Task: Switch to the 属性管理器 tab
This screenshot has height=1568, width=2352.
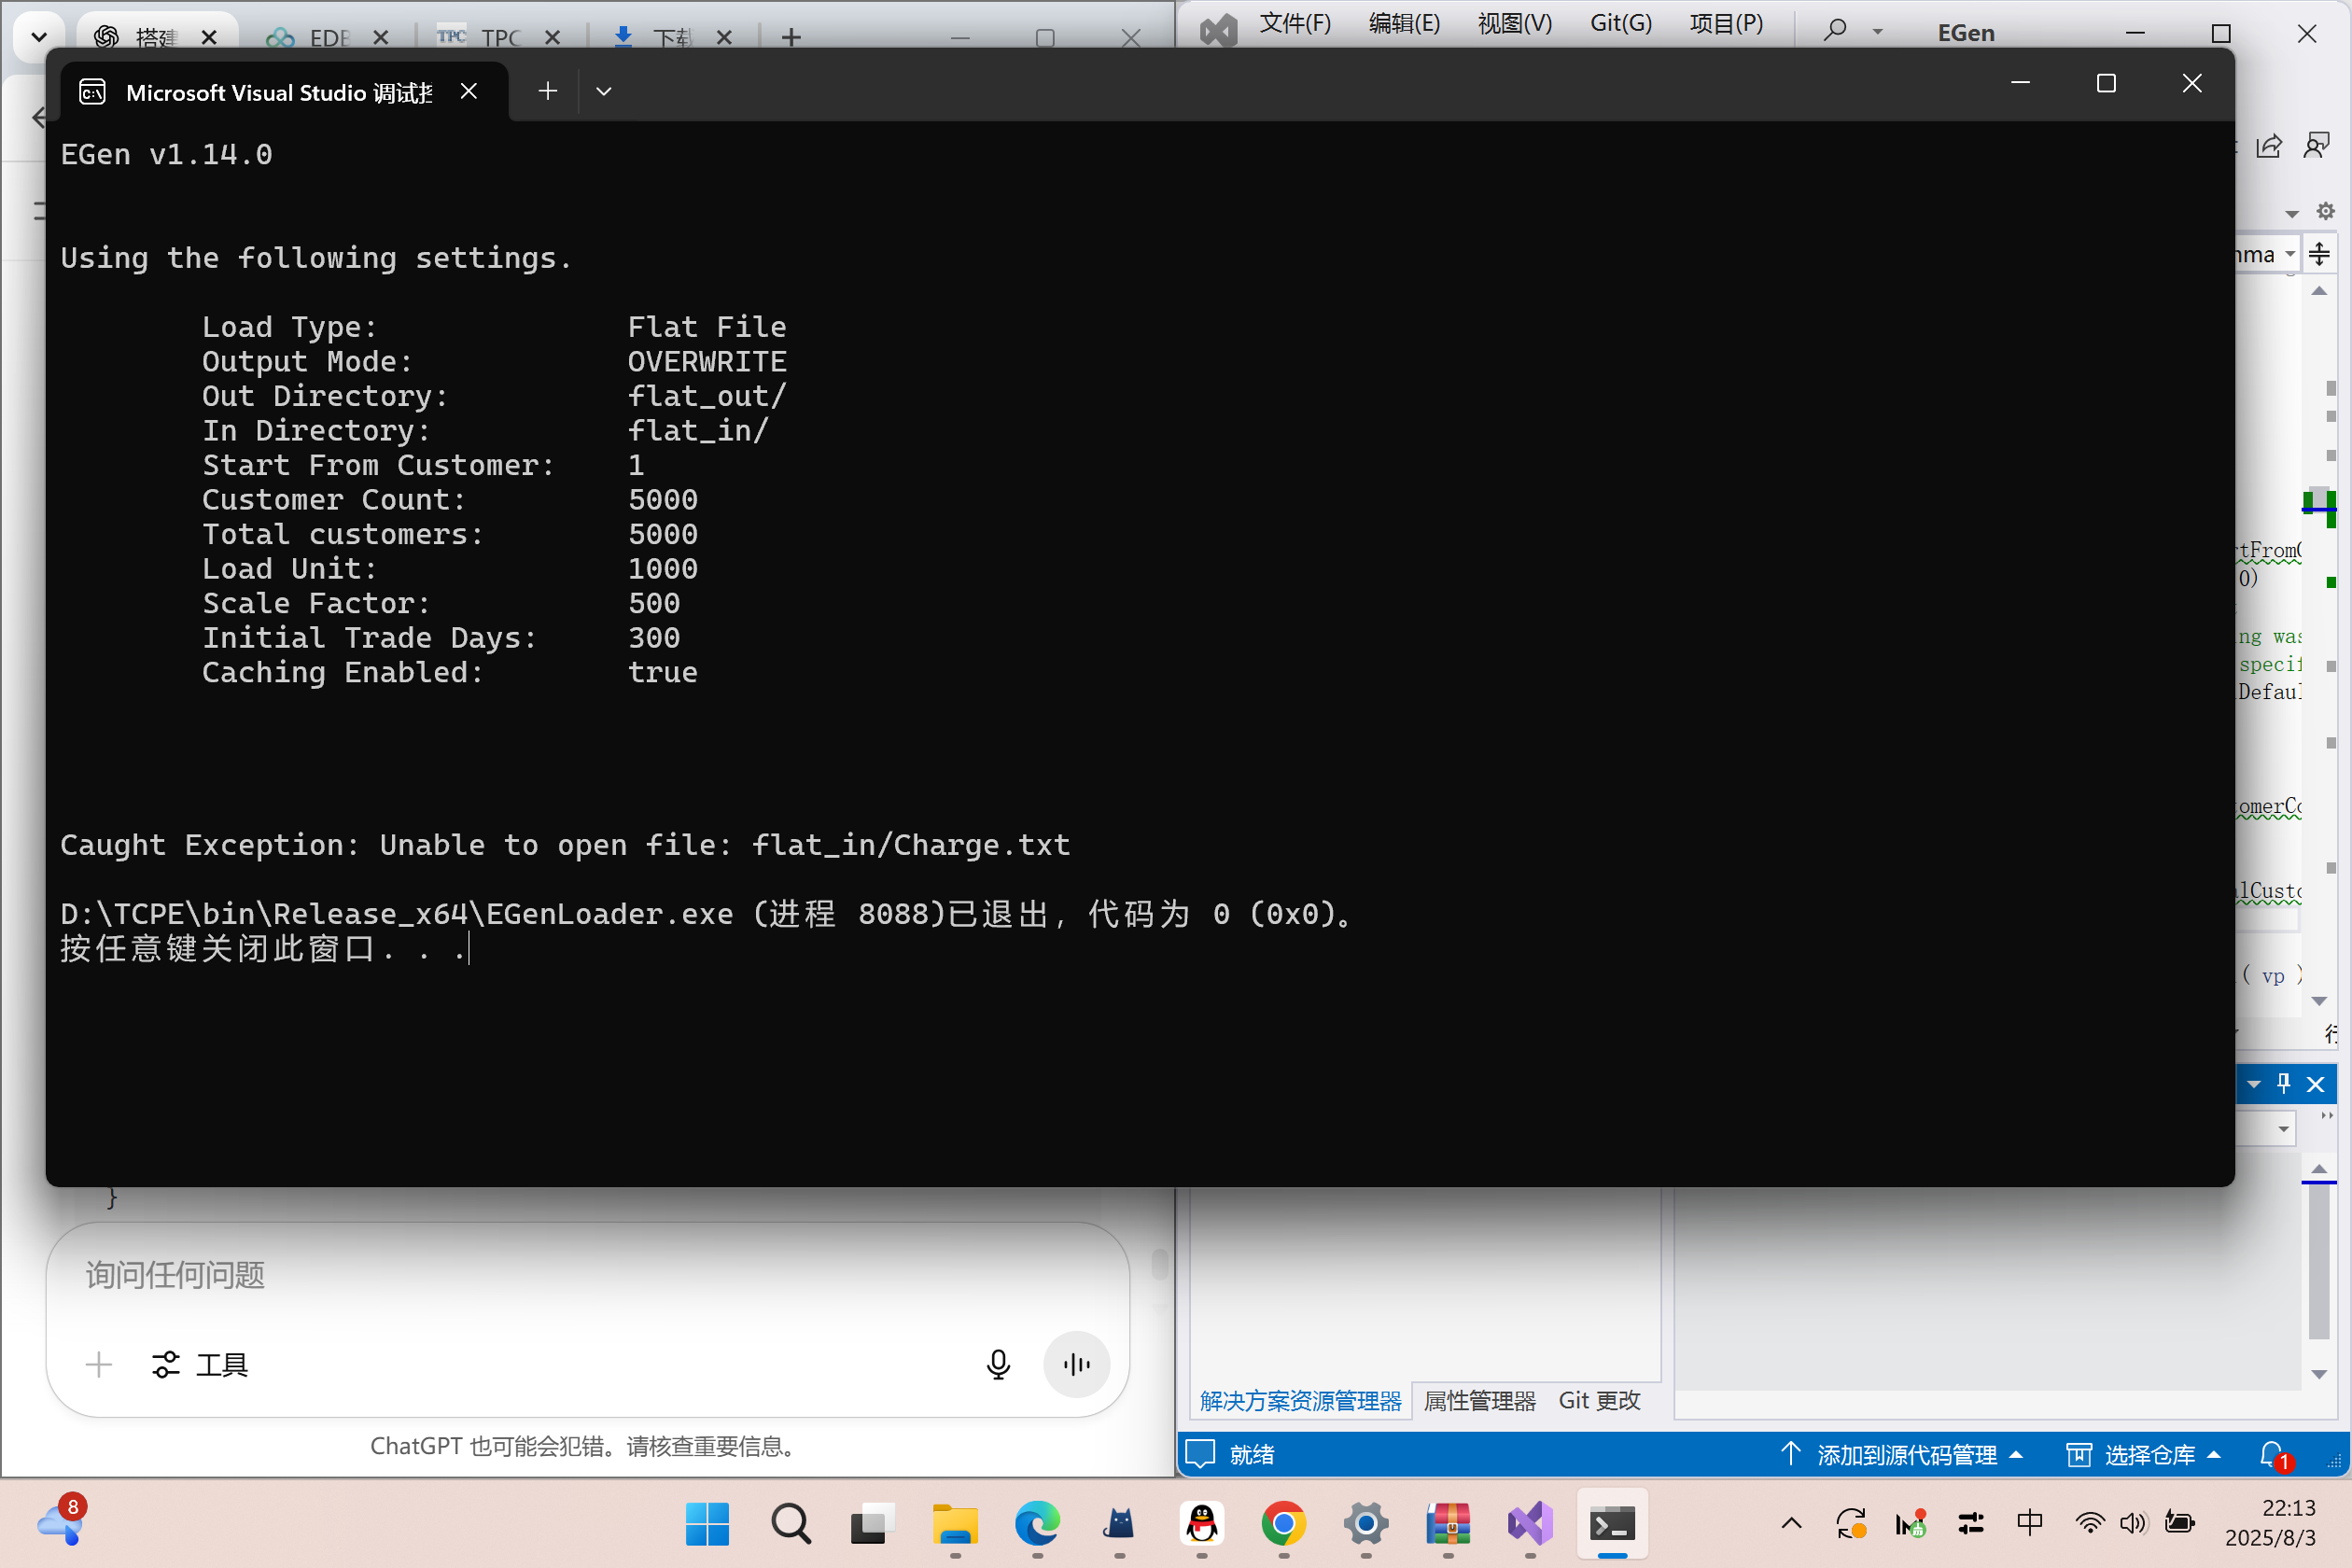Action: point(1479,1400)
